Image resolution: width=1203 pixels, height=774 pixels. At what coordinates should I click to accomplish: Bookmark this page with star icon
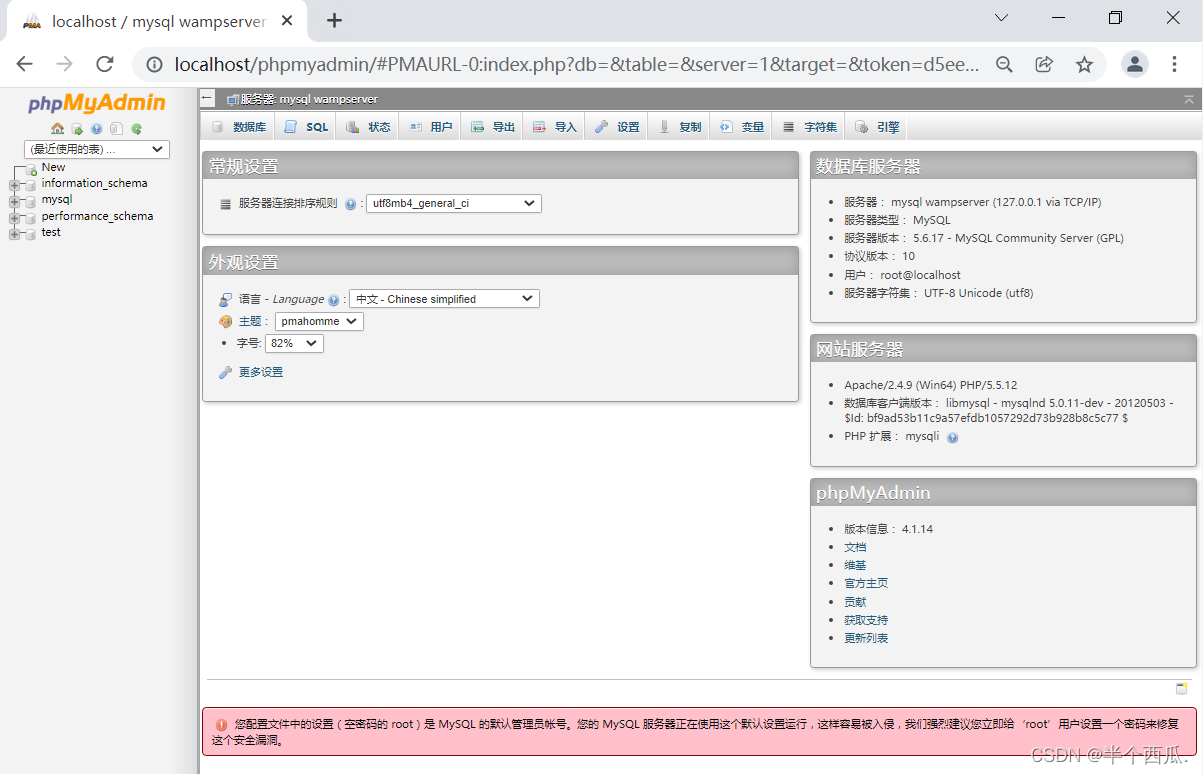(x=1084, y=64)
